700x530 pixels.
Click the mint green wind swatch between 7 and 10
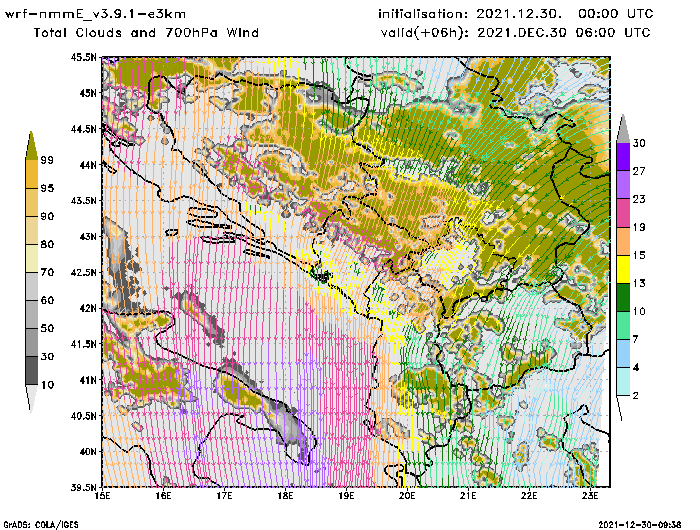click(623, 326)
